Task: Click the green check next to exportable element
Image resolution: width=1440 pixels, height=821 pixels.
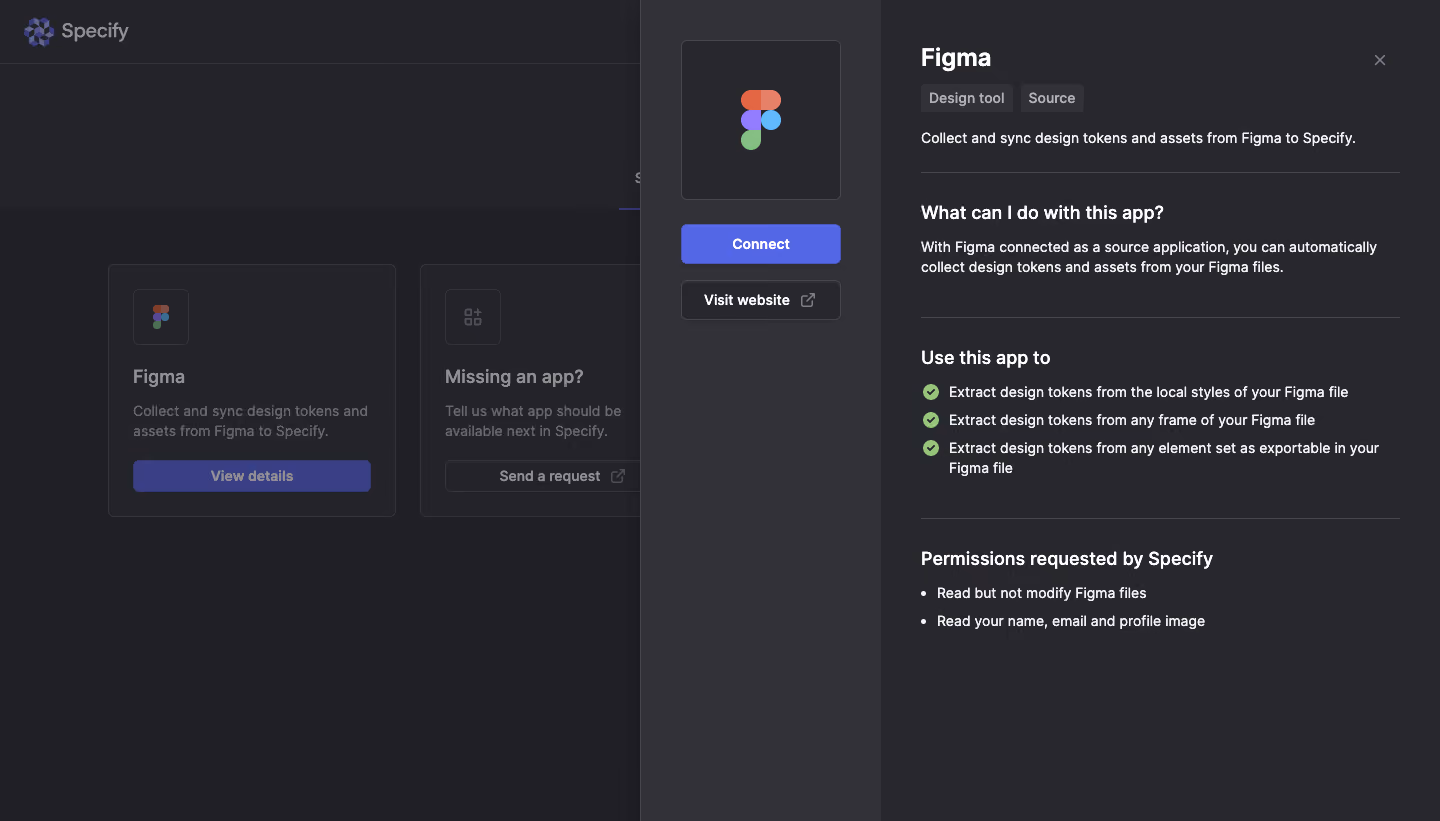Action: 931,448
